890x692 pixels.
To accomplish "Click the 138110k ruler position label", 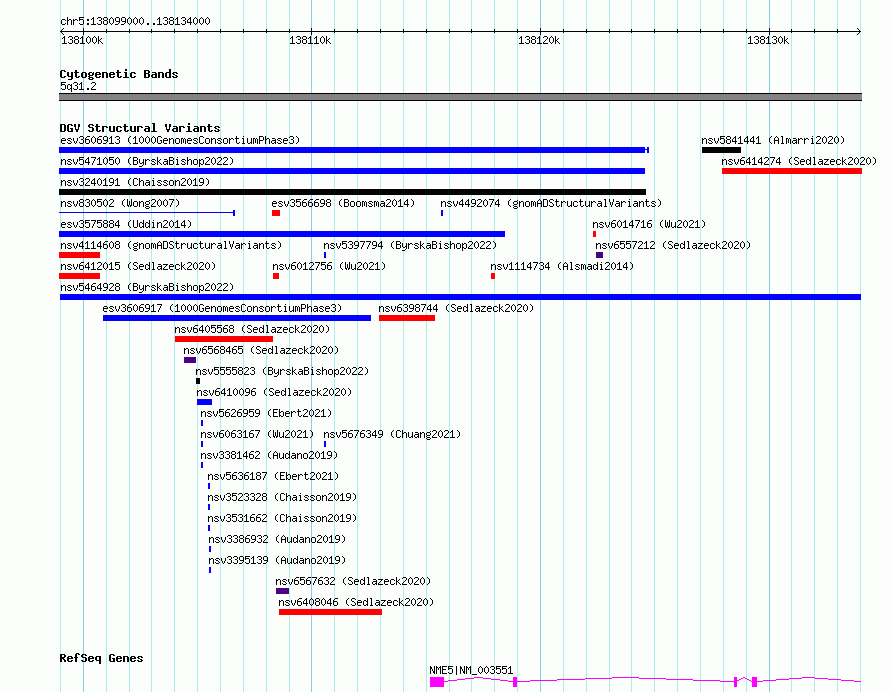I will click(310, 40).
